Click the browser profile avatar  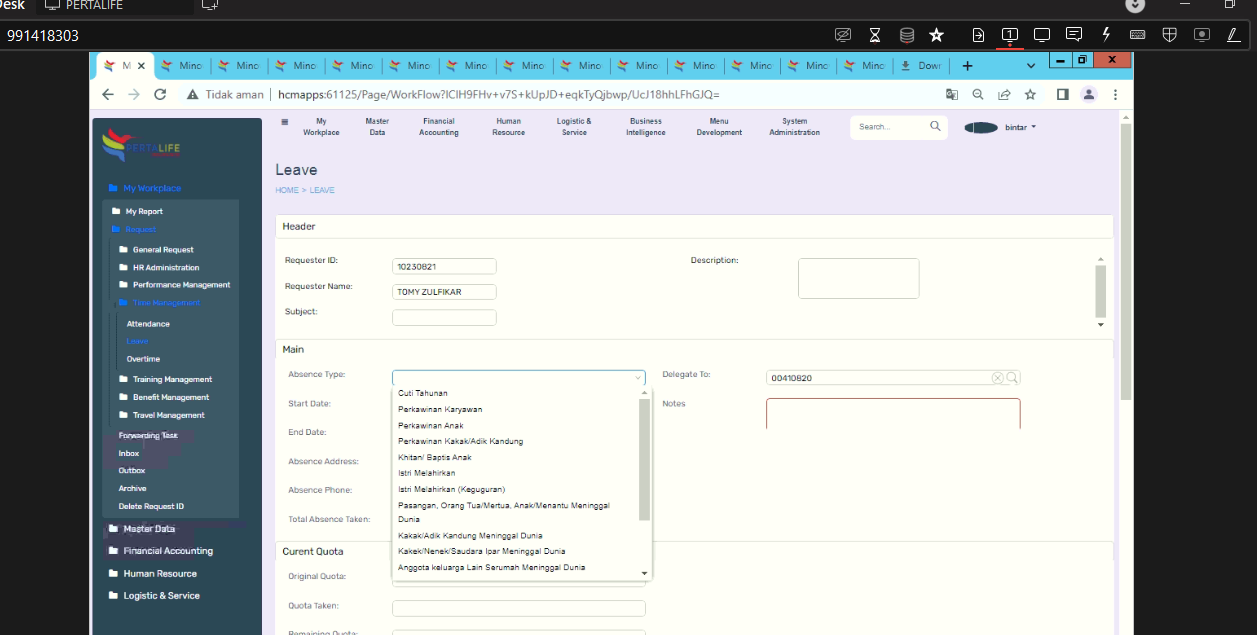[1089, 94]
